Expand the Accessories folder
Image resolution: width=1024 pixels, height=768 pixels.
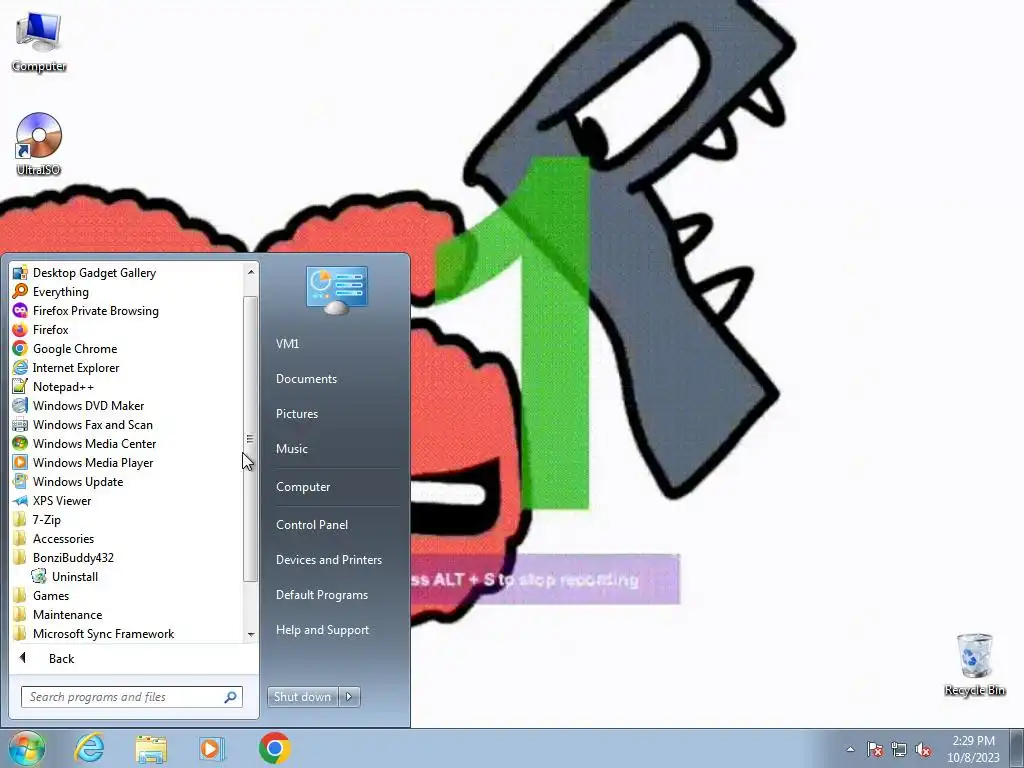[x=54, y=539]
